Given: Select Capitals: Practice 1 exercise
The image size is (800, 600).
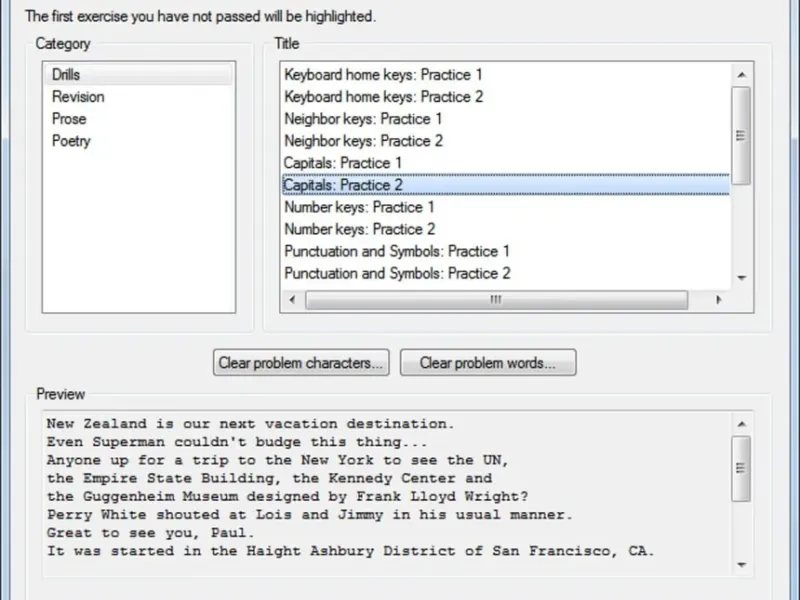Looking at the screenshot, I should coord(343,163).
